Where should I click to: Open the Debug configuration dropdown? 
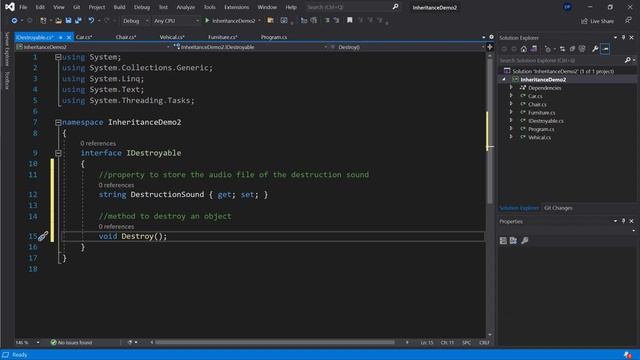pyautogui.click(x=135, y=21)
